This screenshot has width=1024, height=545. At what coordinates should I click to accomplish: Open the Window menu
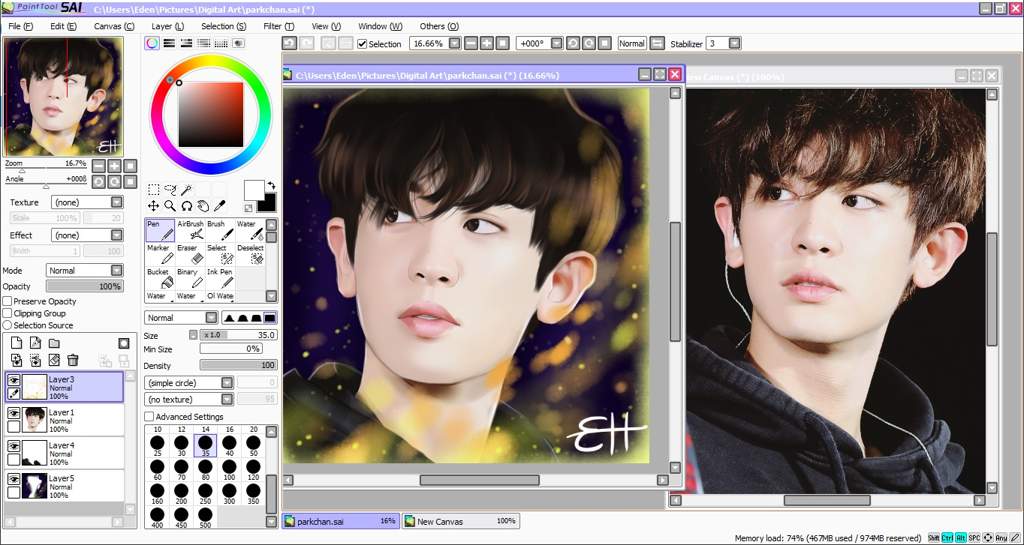pyautogui.click(x=380, y=26)
